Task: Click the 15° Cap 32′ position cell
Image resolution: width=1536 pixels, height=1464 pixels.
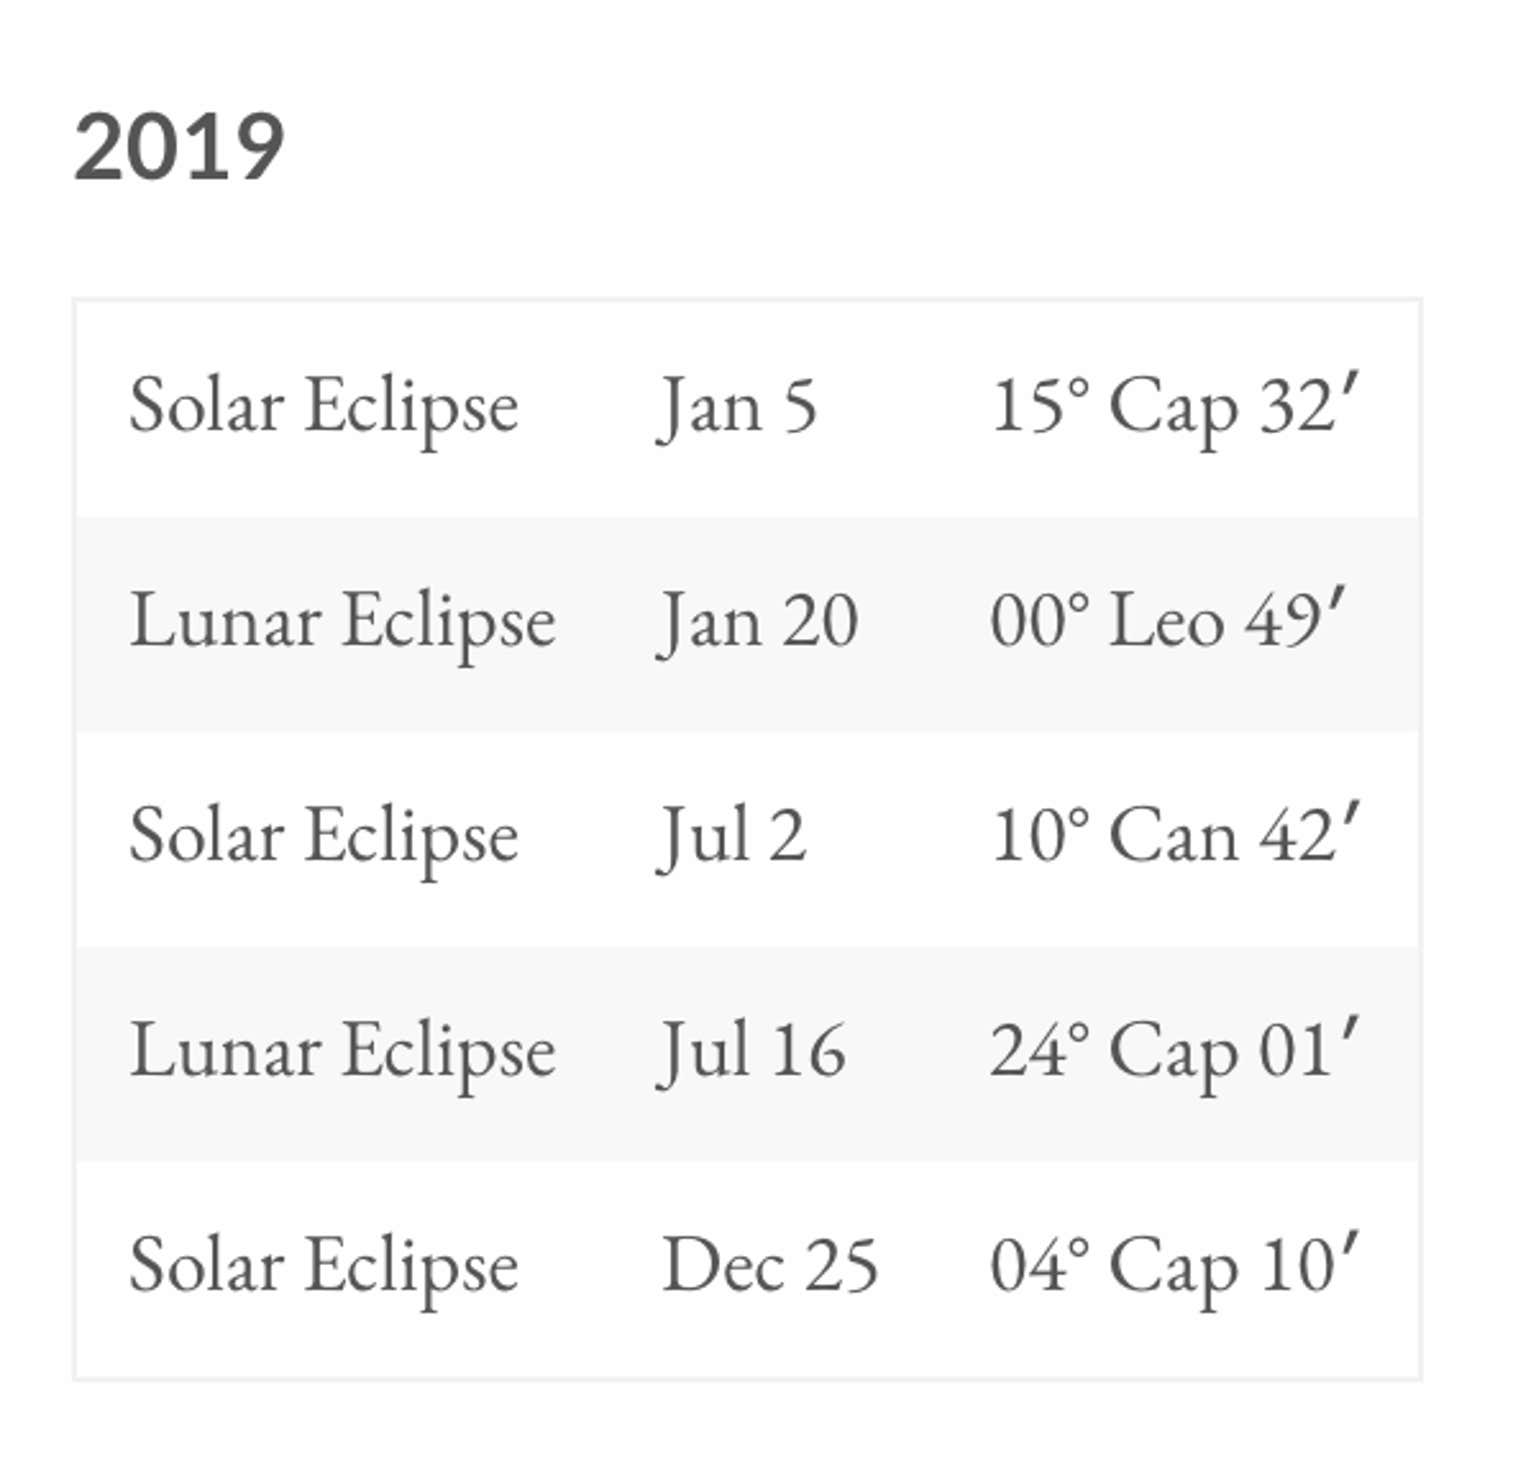Action: 1175,406
